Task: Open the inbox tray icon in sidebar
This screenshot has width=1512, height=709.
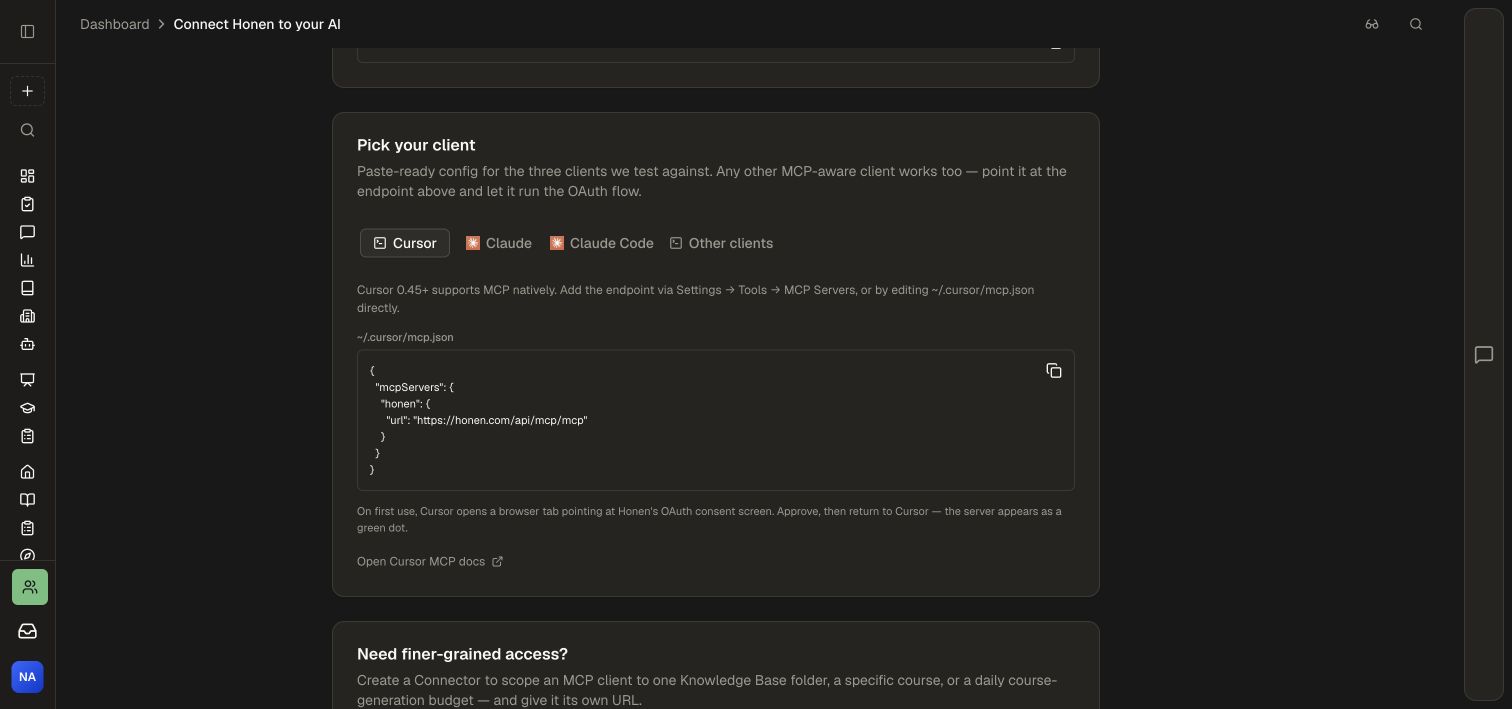Action: click(27, 631)
